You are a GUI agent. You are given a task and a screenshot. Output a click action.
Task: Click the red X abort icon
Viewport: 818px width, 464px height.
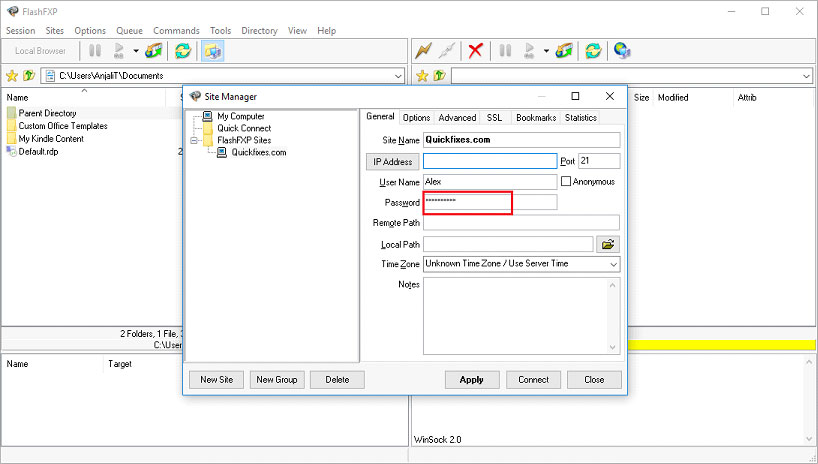[475, 51]
